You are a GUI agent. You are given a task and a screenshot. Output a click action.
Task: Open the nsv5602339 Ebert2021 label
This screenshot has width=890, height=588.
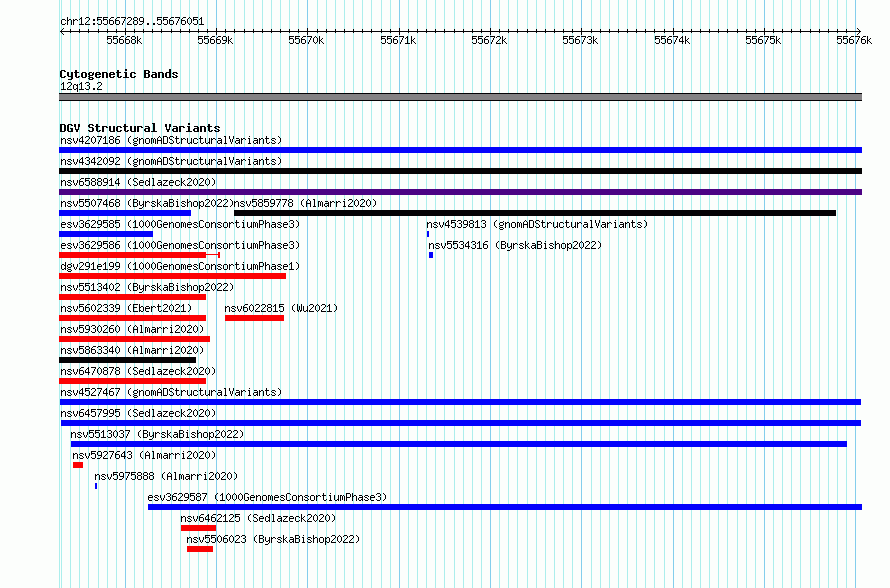click(x=126, y=308)
